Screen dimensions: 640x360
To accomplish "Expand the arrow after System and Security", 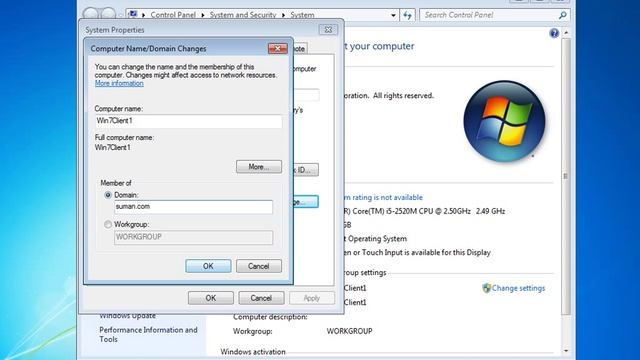I will tap(283, 16).
